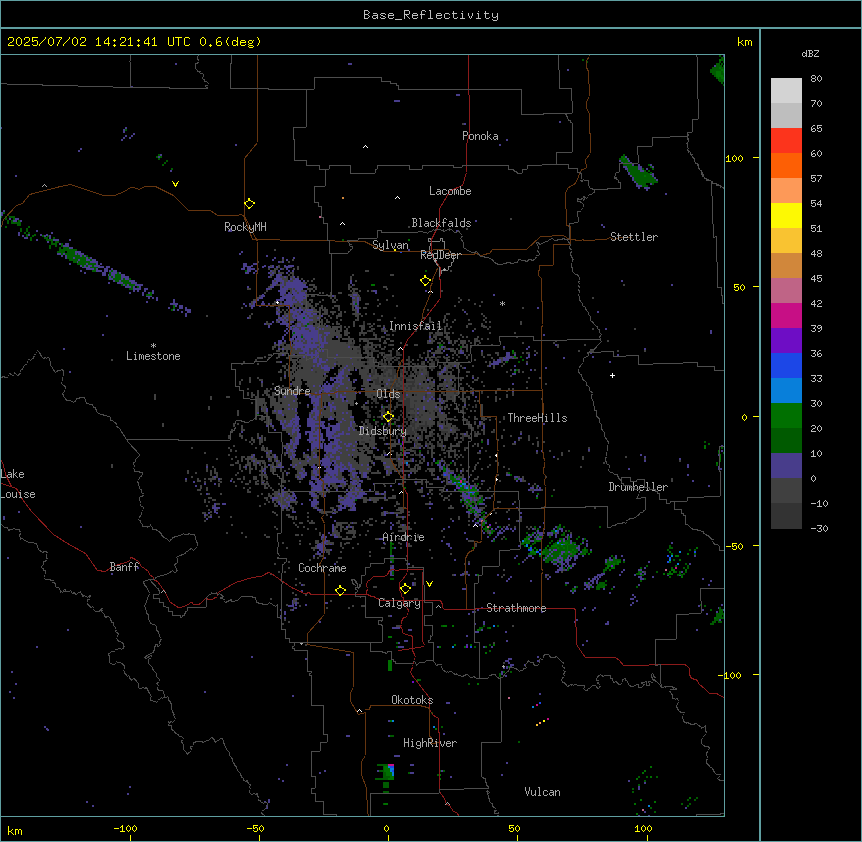Click the km label in the bottom-left corner
862x842 pixels.
[x=15, y=830]
